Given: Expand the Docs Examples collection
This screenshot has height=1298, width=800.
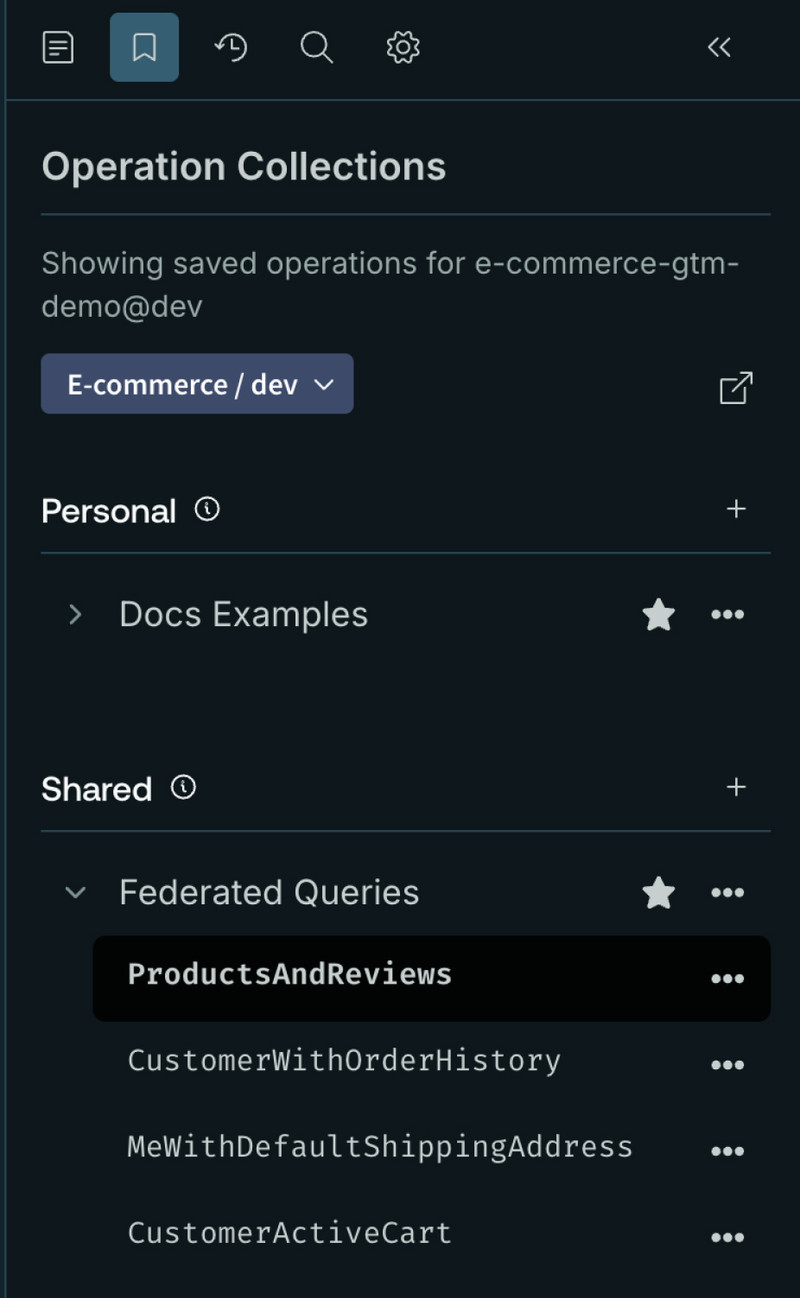Looking at the screenshot, I should coord(75,614).
